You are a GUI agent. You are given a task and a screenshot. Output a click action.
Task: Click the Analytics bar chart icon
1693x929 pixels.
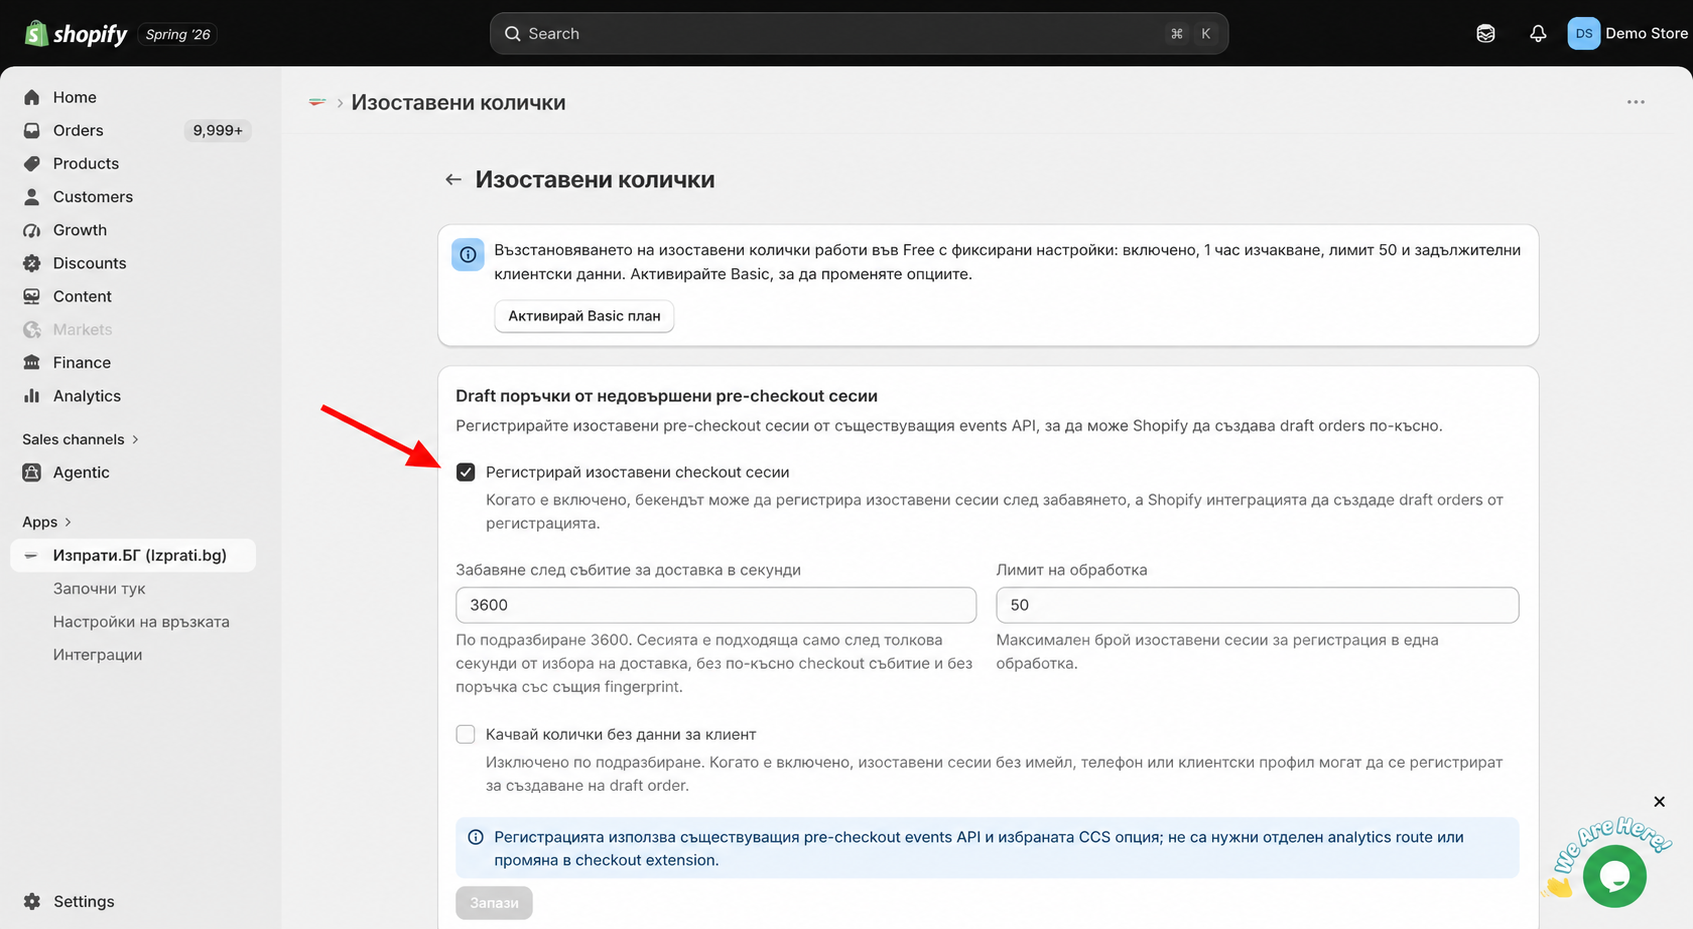click(x=32, y=396)
